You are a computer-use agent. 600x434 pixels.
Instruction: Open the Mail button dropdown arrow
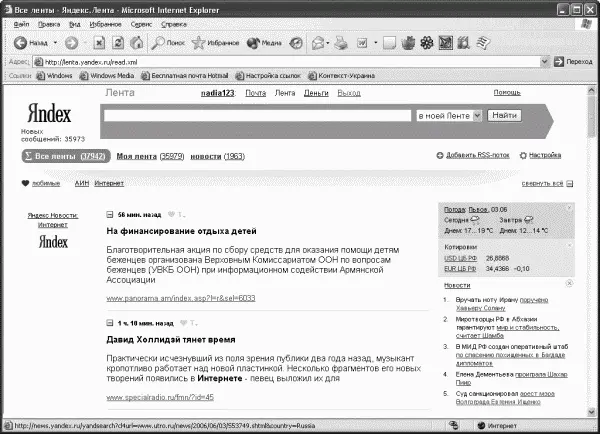point(328,43)
